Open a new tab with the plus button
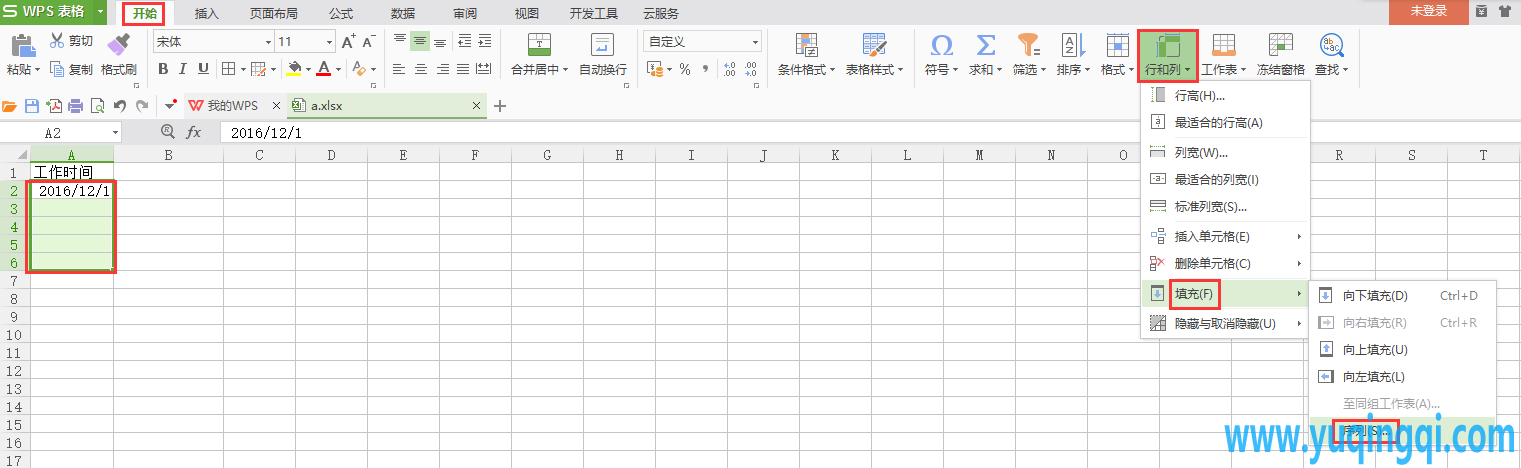Screen dimensions: 1521x468 [x=500, y=105]
